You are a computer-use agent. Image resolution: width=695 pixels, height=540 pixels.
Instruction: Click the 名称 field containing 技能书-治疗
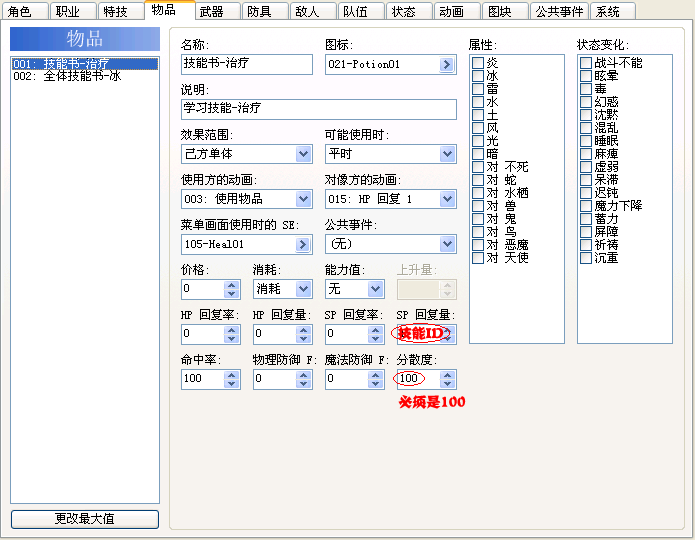tap(247, 64)
